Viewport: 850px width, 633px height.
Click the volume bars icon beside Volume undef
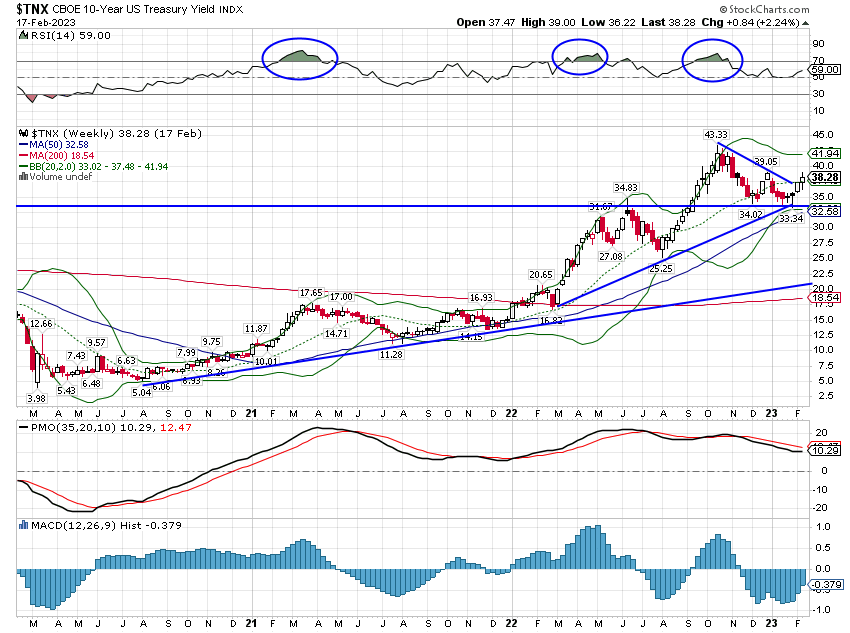click(x=23, y=177)
